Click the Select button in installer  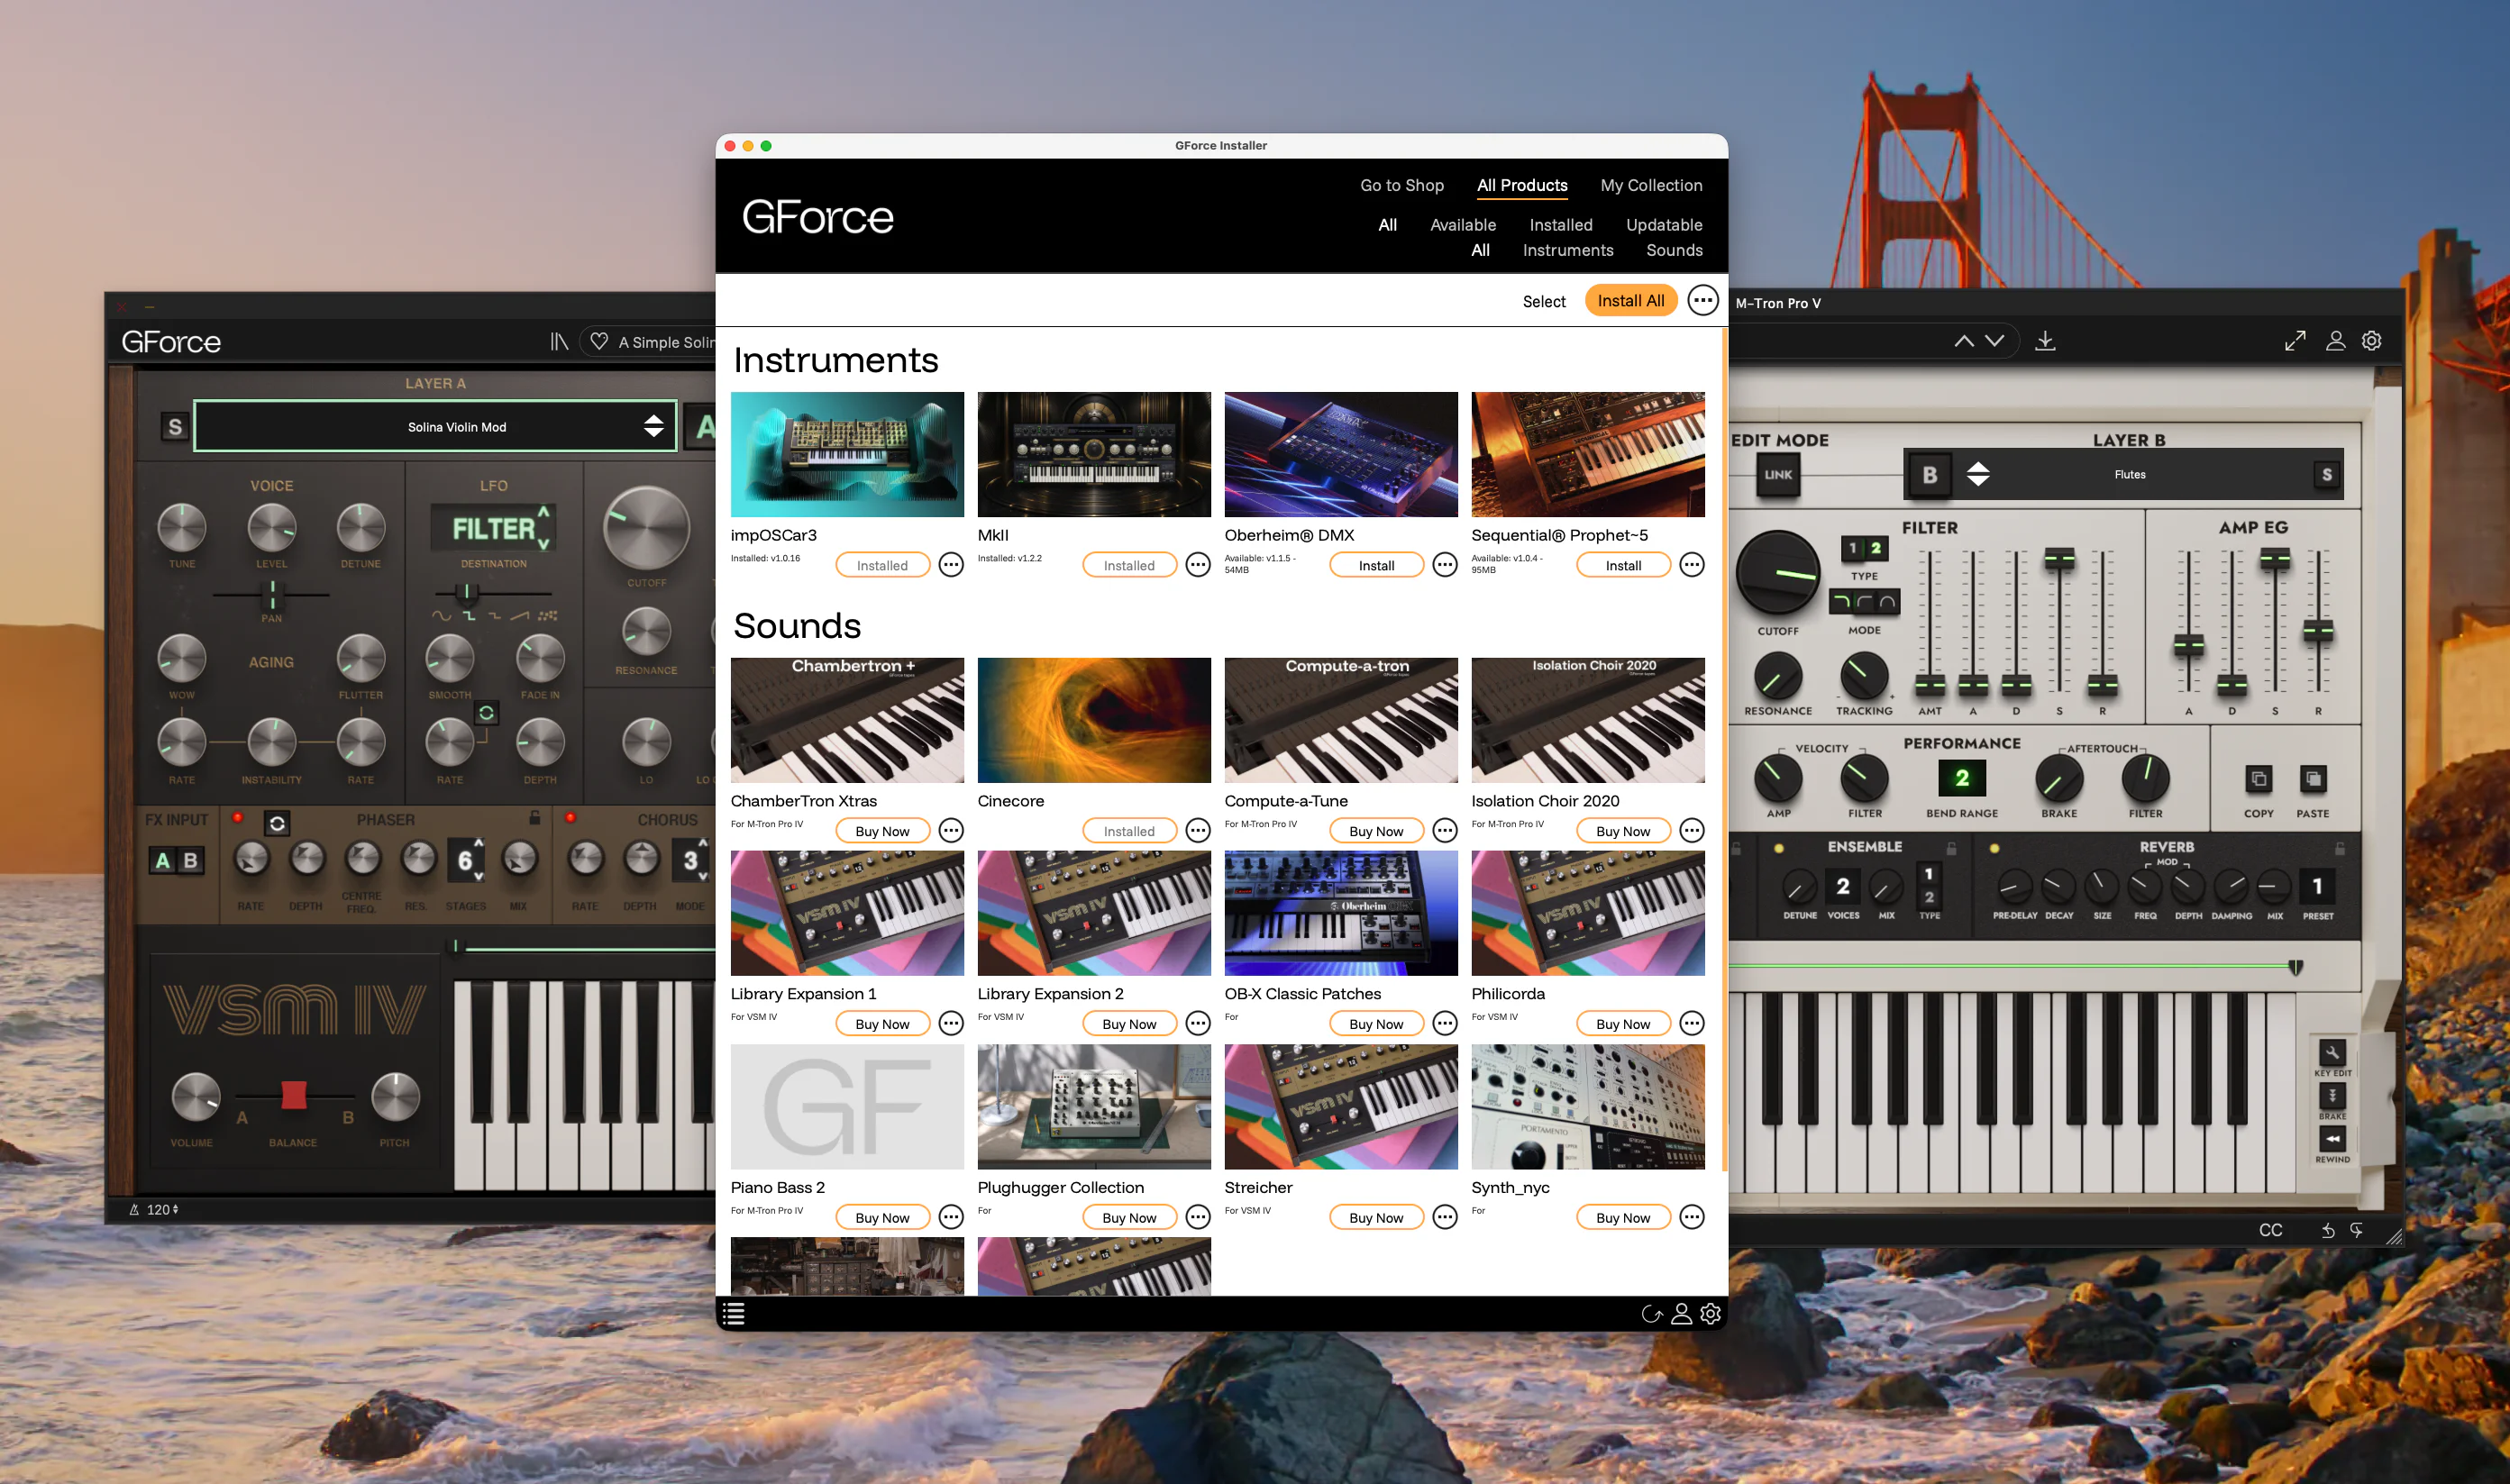(1543, 301)
